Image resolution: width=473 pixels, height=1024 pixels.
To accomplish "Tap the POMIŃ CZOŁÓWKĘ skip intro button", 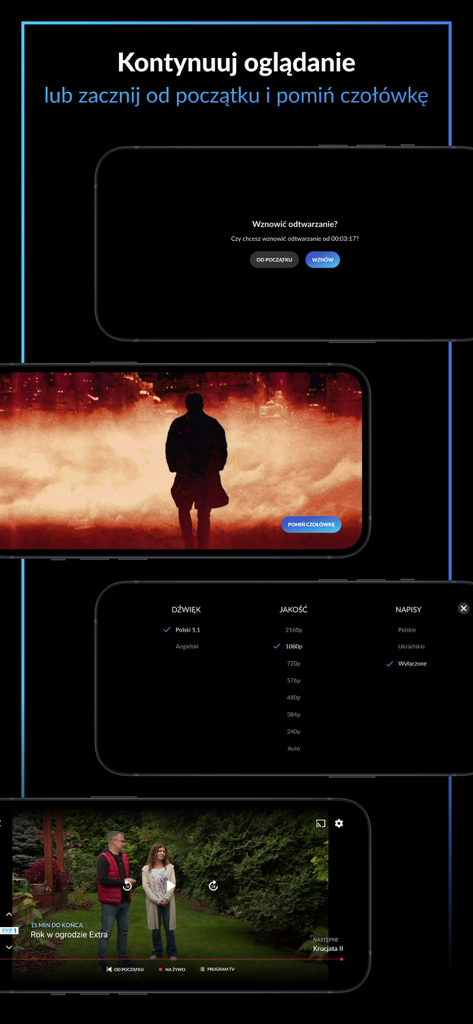I will (311, 524).
